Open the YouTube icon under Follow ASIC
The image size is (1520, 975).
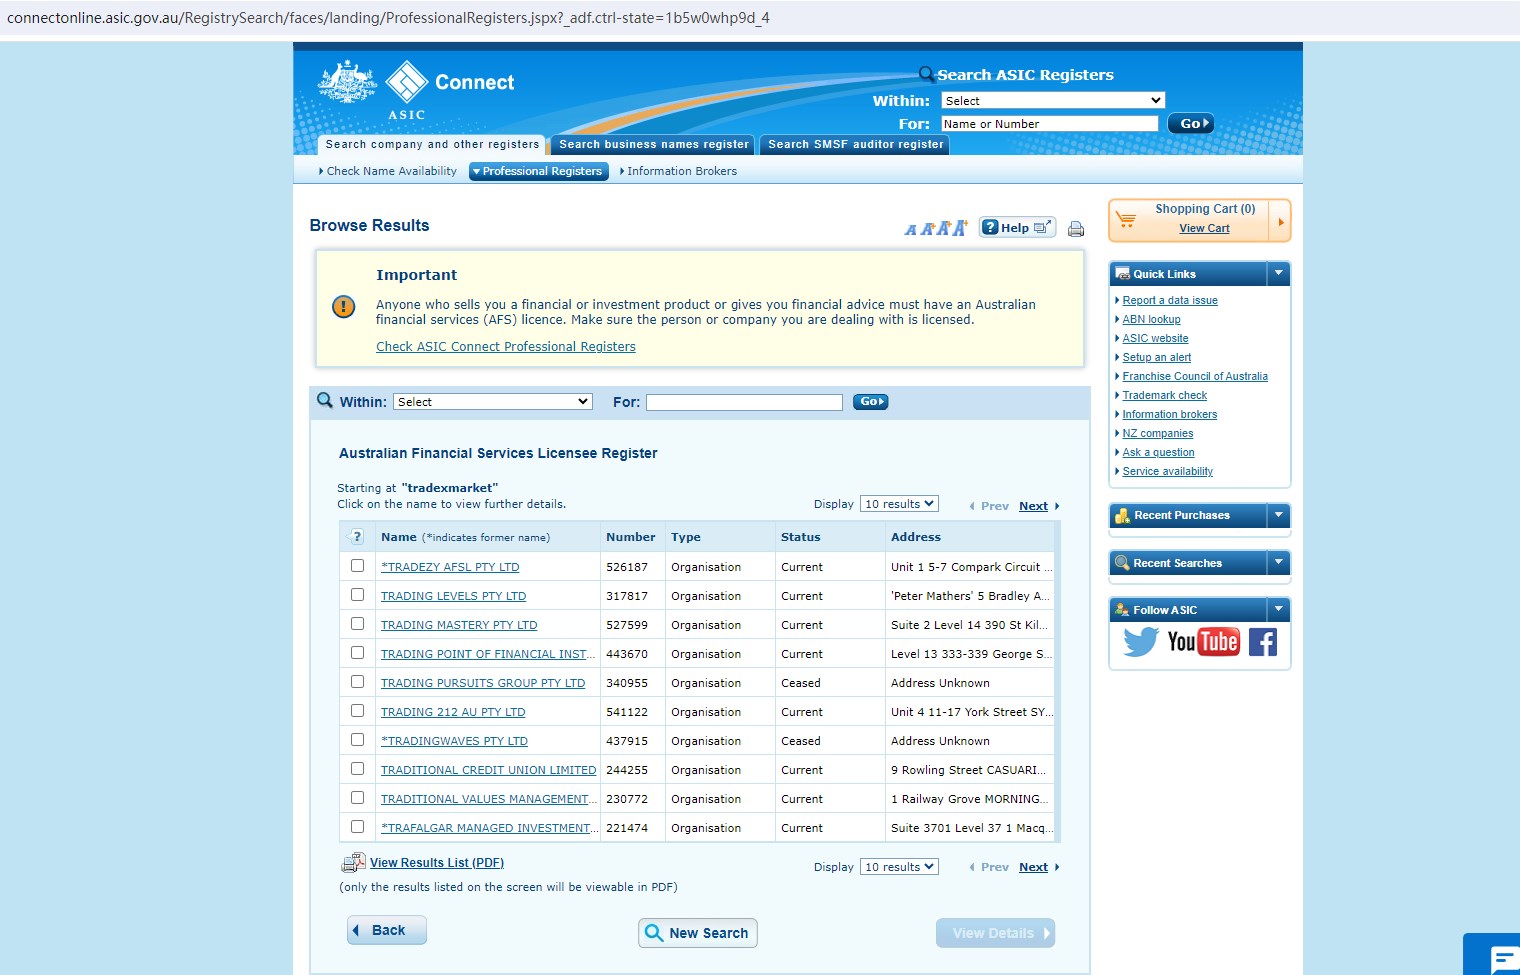pyautogui.click(x=1204, y=642)
